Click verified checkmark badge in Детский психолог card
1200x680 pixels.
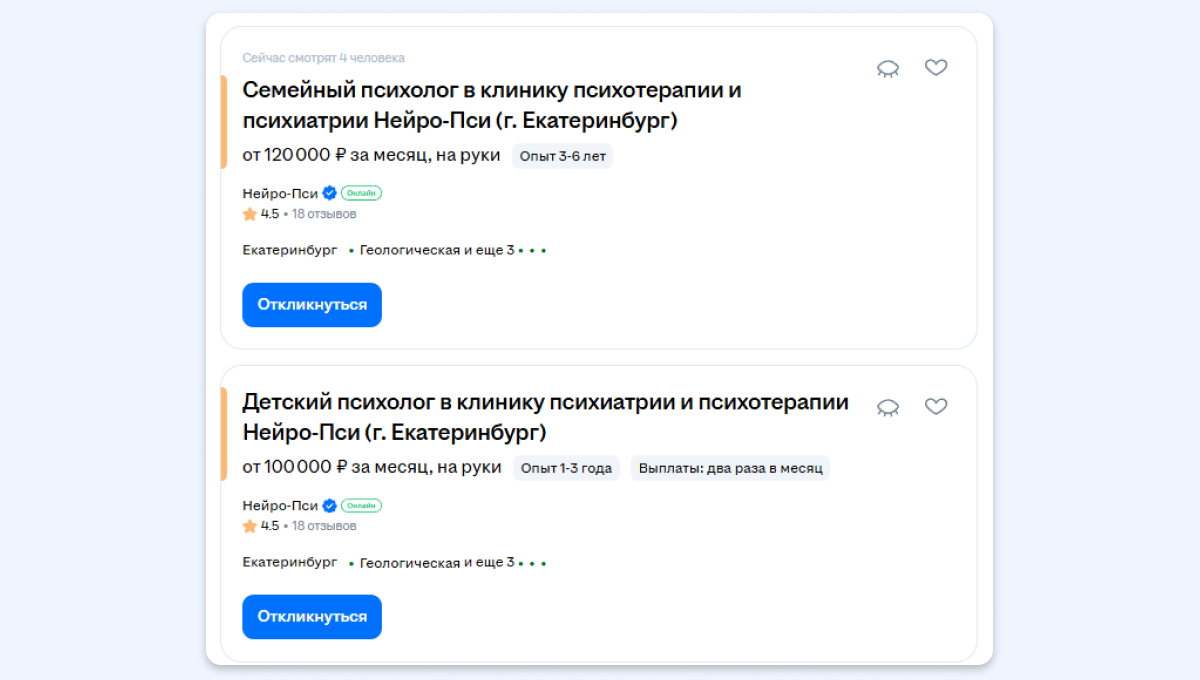tap(329, 505)
